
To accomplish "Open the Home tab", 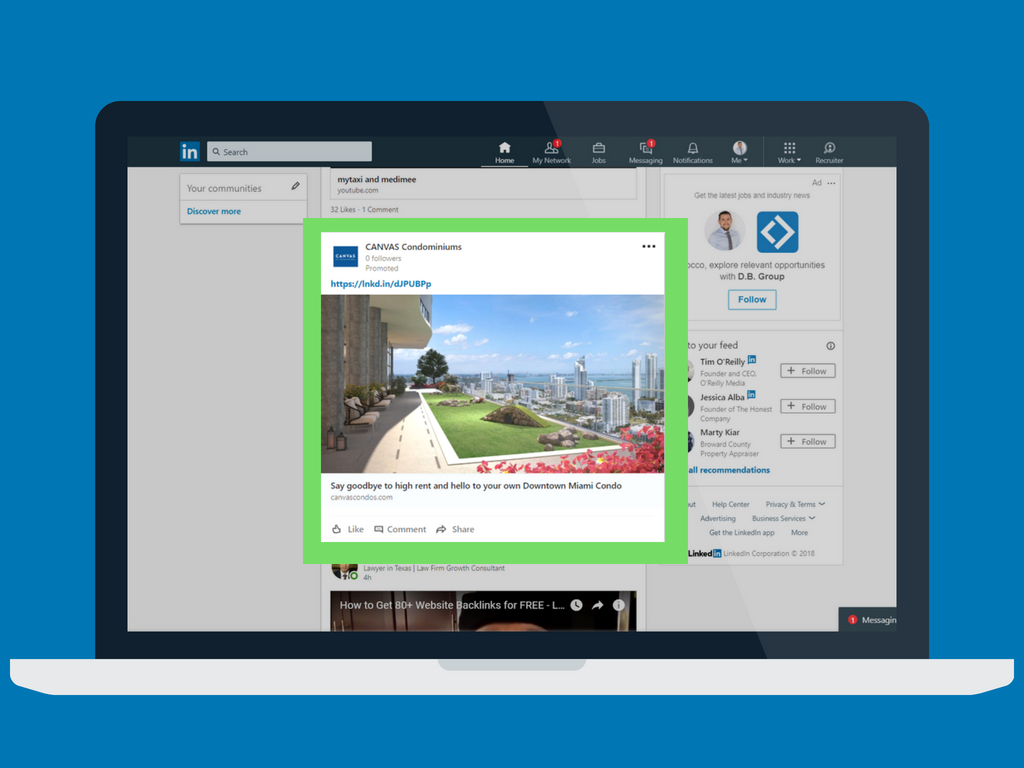I will [504, 153].
